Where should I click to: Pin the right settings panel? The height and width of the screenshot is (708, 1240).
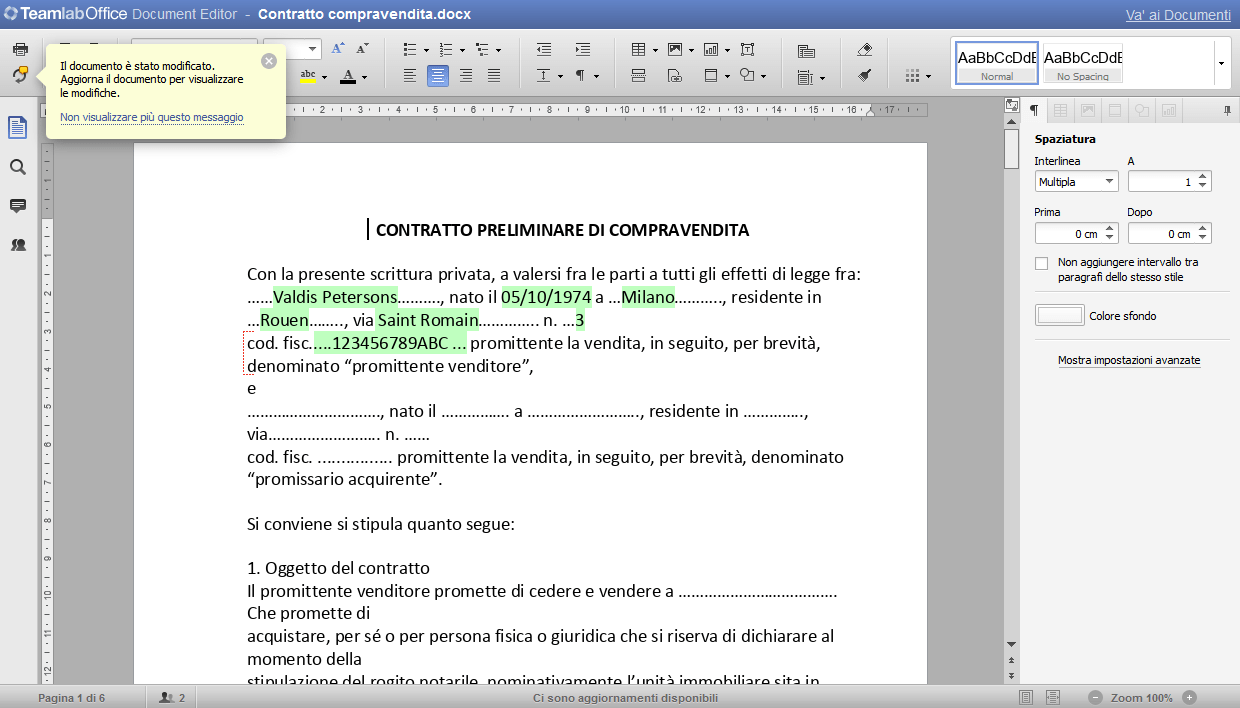click(1227, 110)
